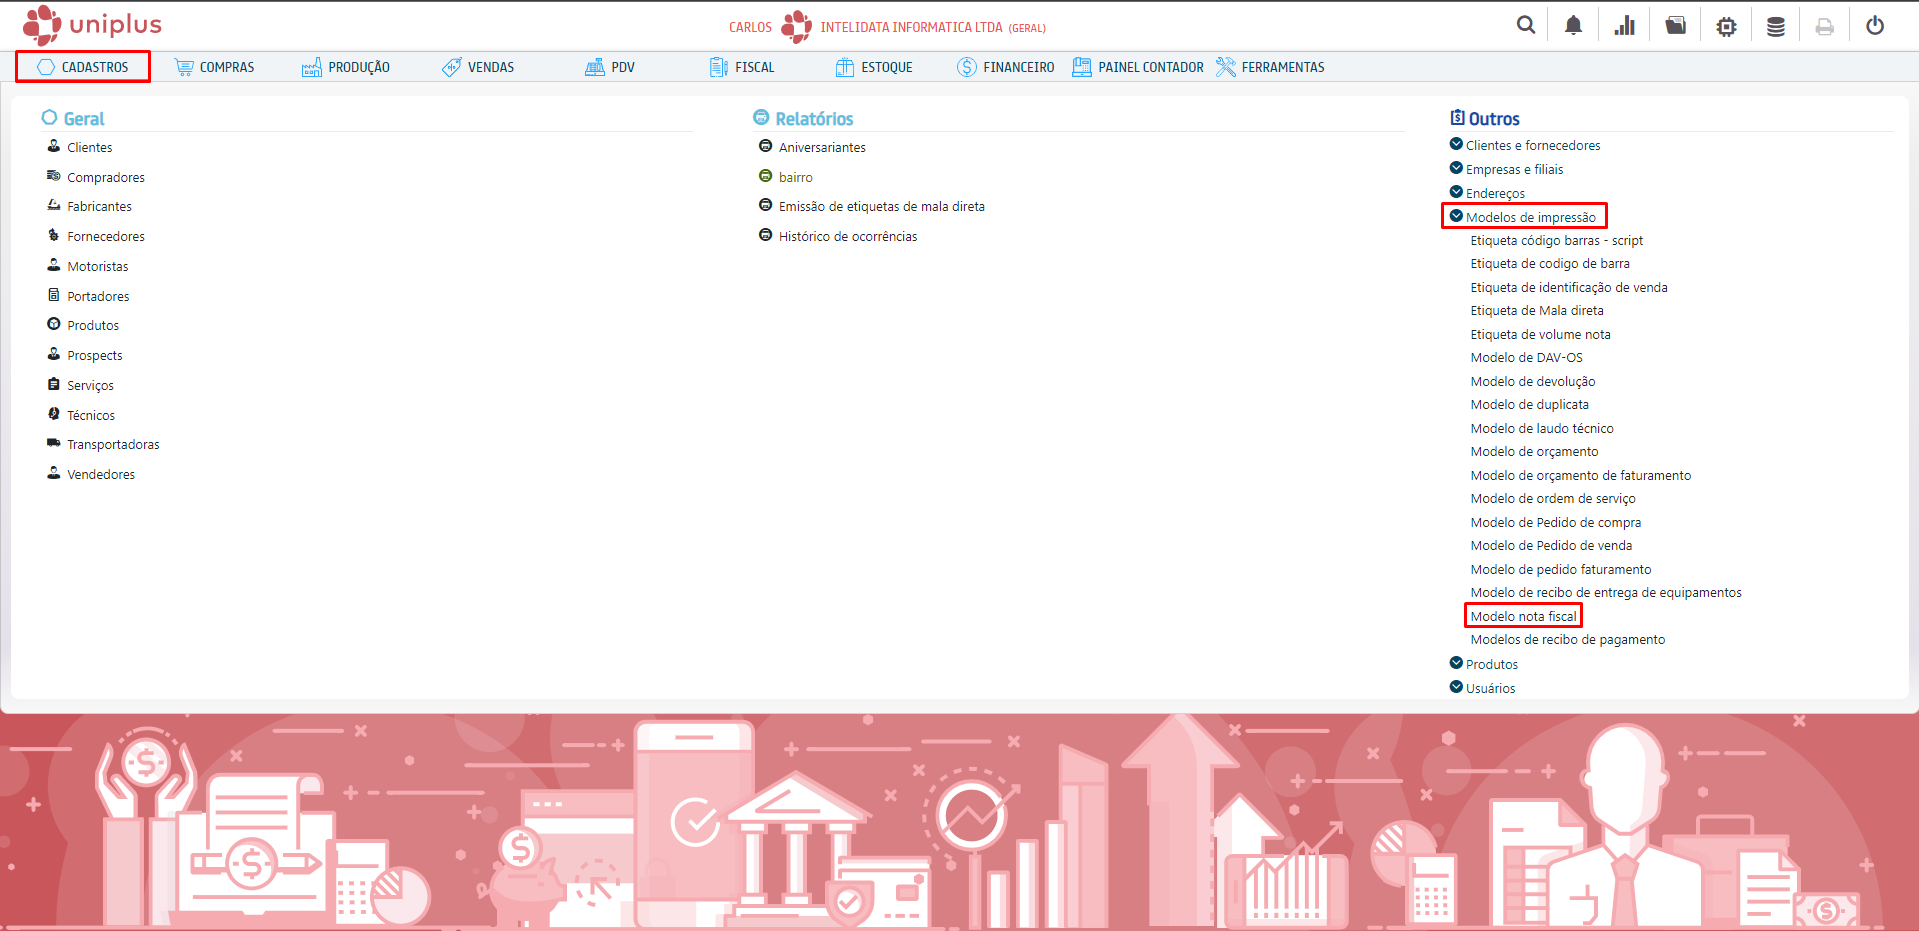Collapse the Modelos de impressão section

click(x=1529, y=217)
